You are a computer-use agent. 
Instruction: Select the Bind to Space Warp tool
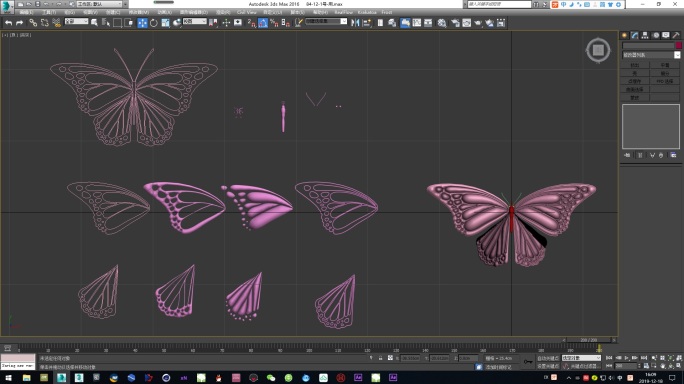(56, 23)
